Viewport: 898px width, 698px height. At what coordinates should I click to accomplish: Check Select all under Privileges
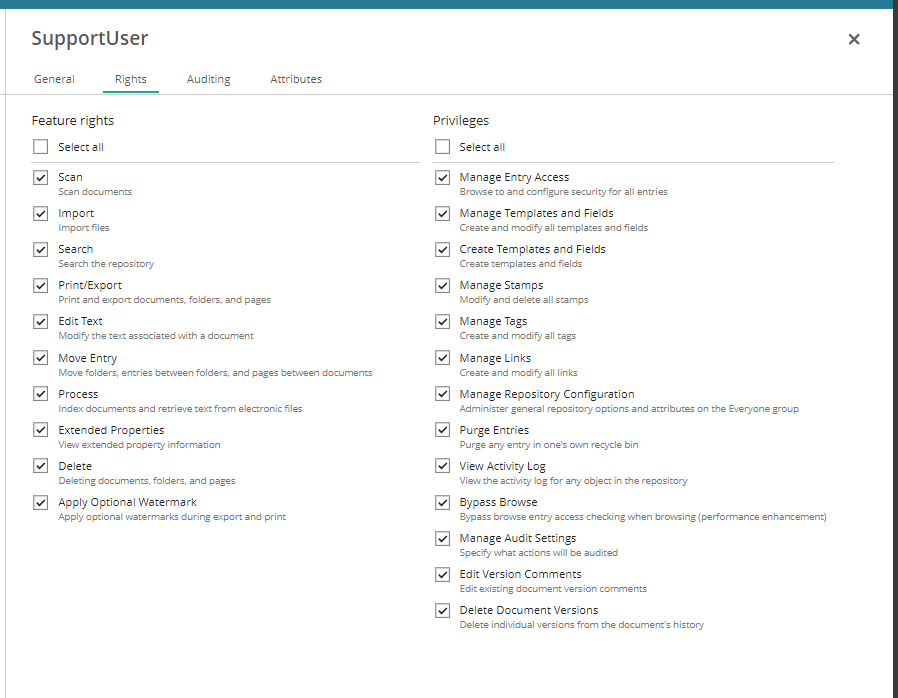(x=442, y=147)
